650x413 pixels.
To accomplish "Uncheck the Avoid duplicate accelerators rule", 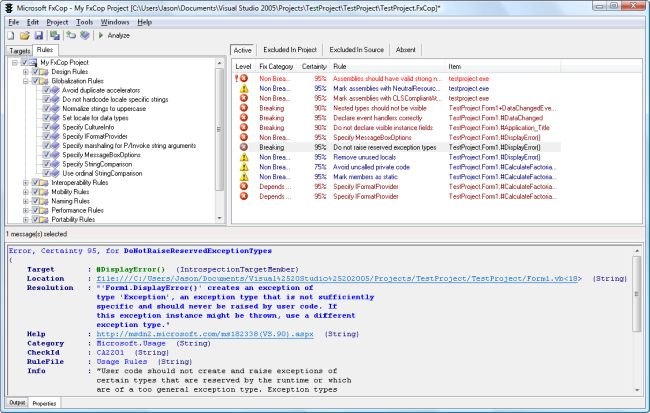I will pos(46,91).
